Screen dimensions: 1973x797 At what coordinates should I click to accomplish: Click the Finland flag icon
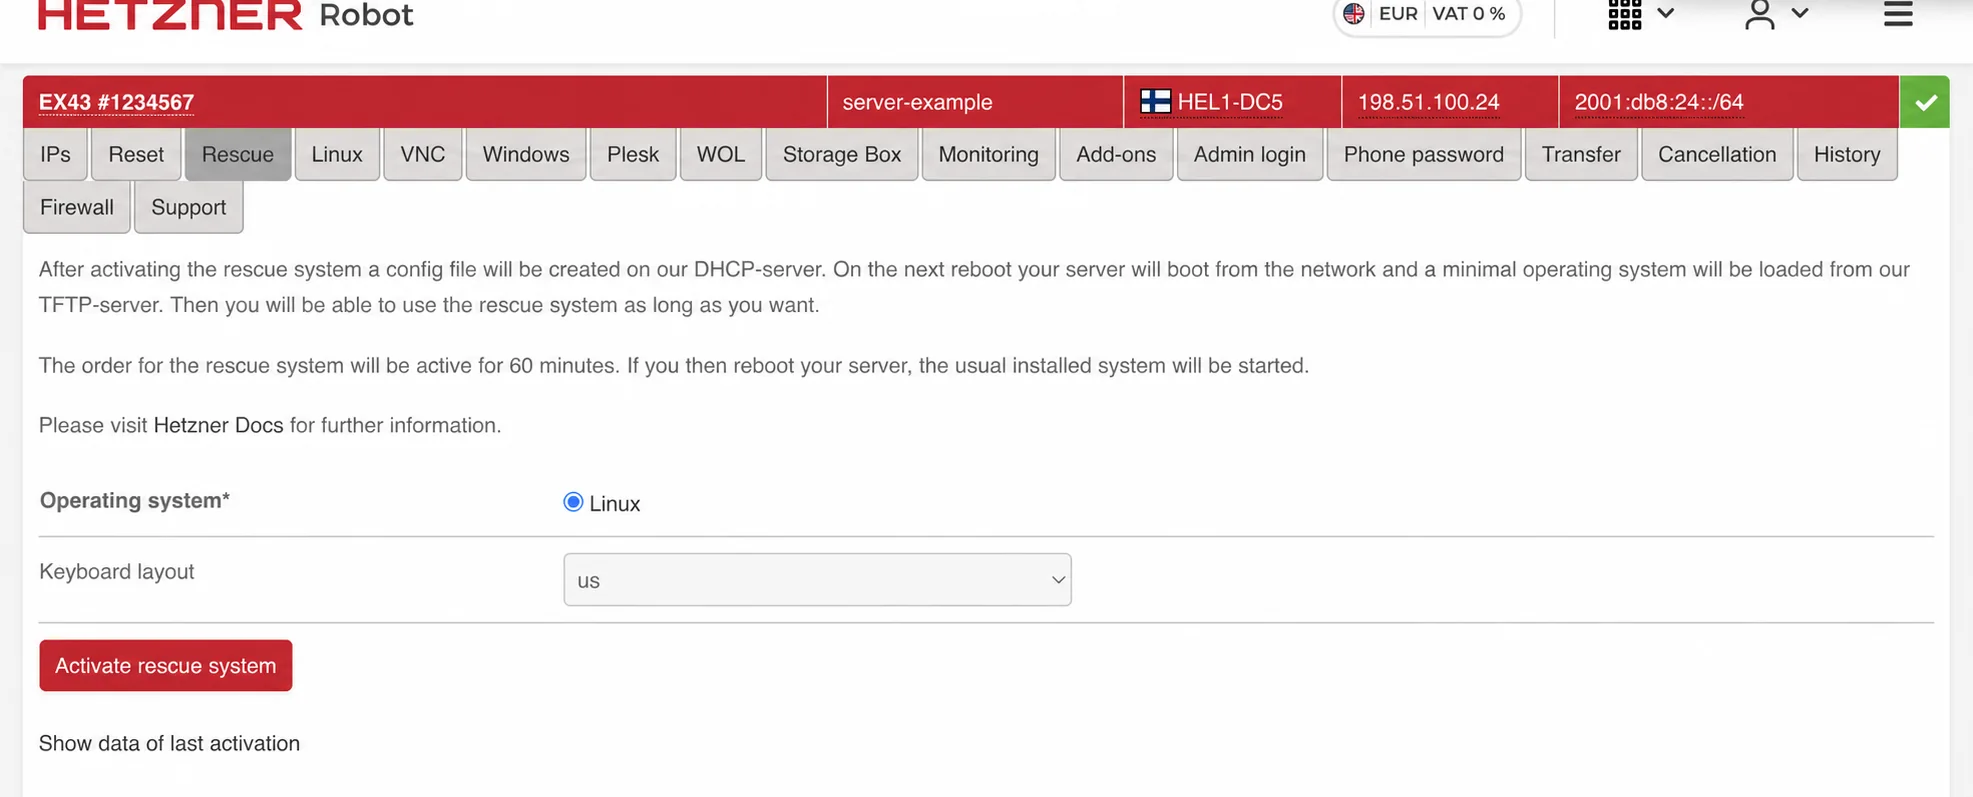coord(1155,102)
